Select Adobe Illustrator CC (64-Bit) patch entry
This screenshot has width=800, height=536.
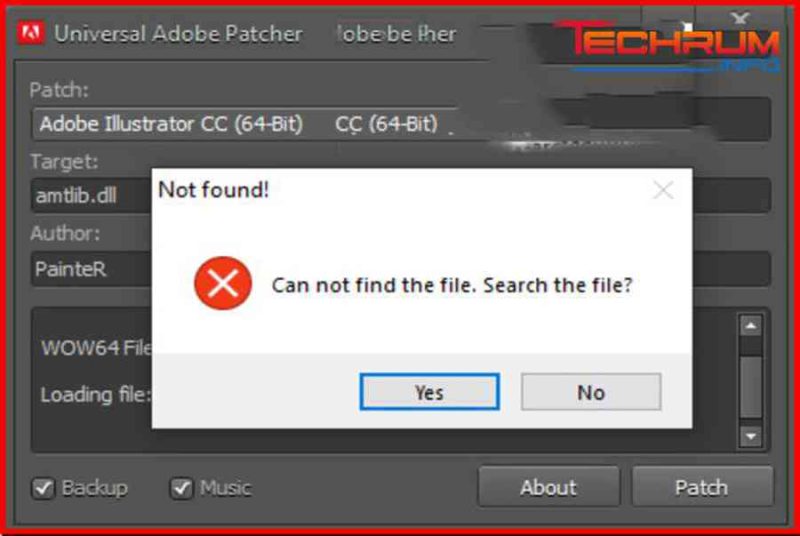click(171, 124)
